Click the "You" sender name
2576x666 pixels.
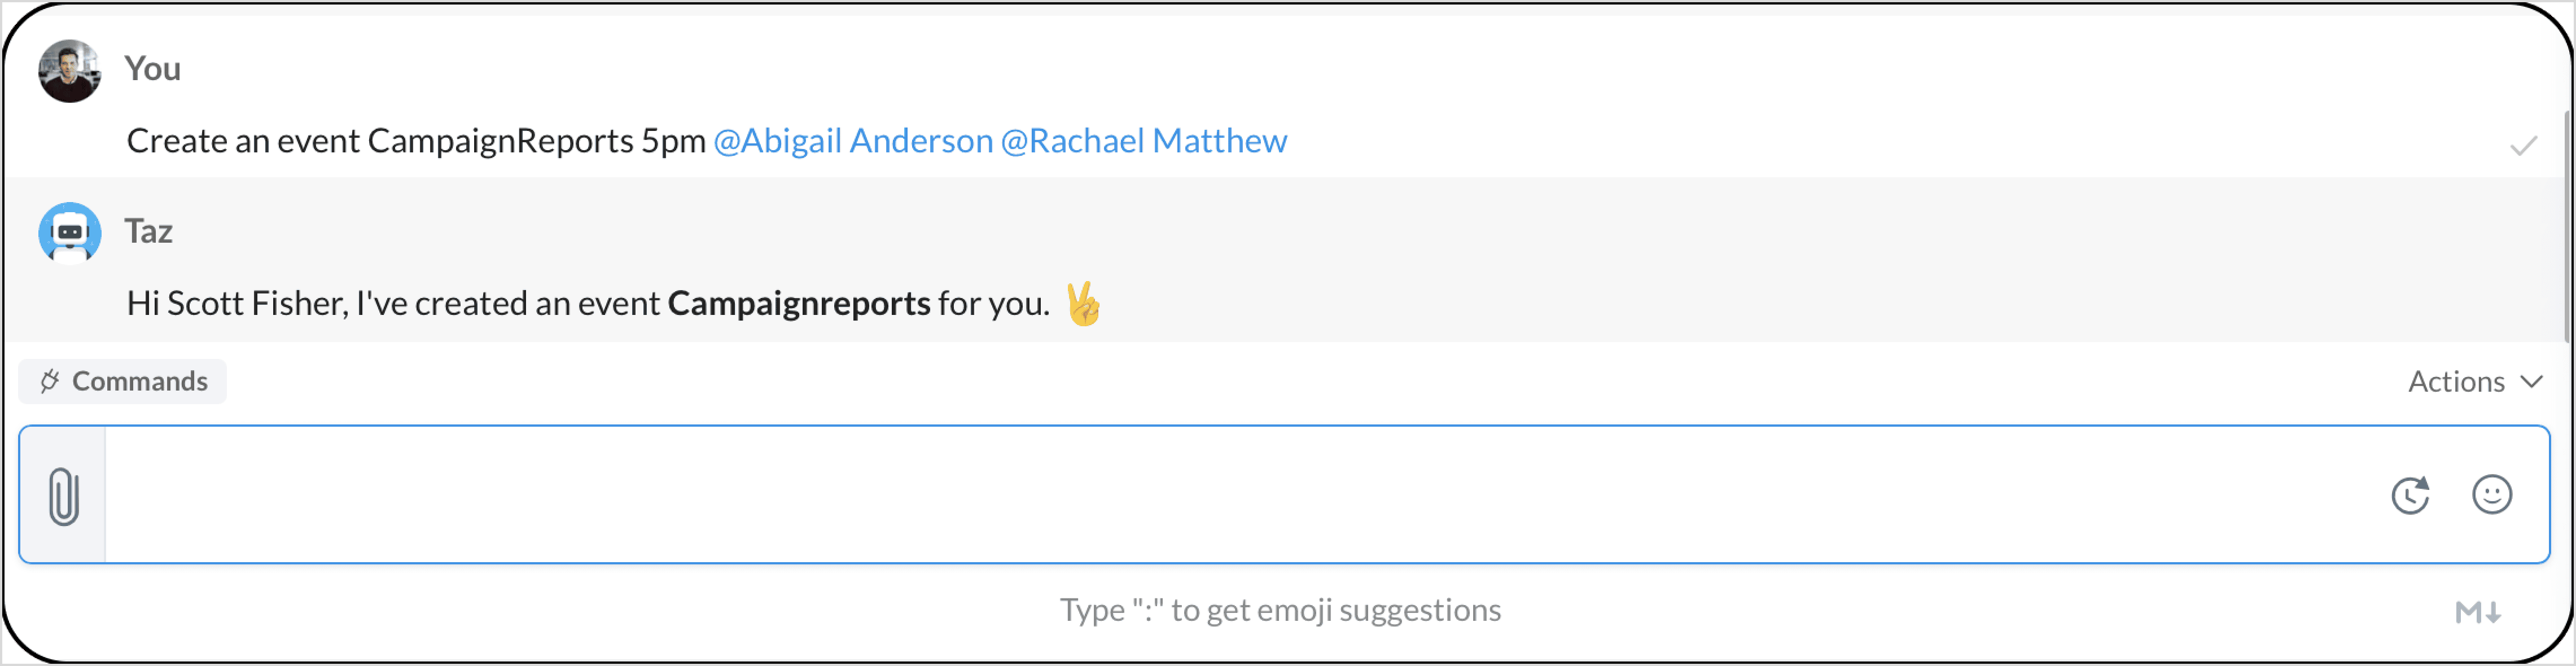(152, 68)
